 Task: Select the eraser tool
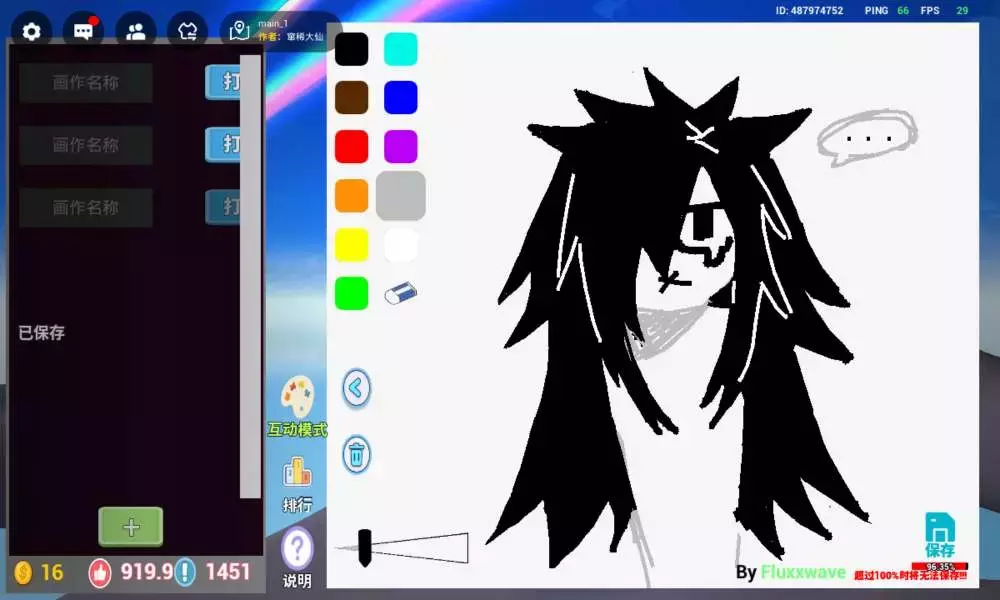400,293
